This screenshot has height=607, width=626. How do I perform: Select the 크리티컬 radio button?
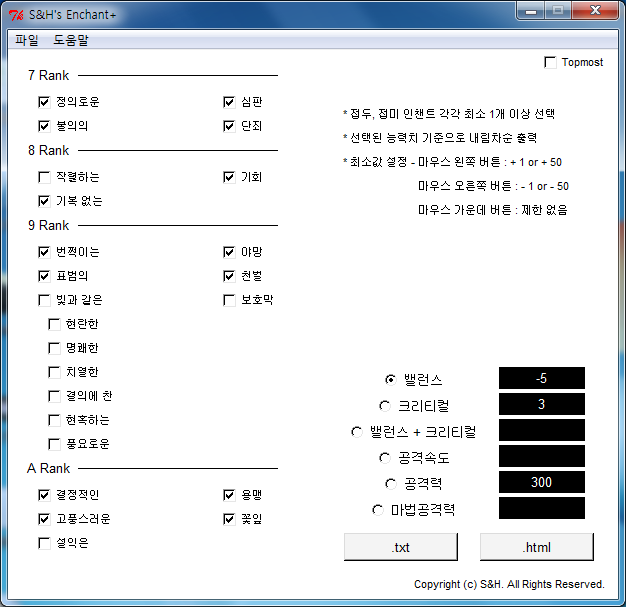click(x=385, y=406)
